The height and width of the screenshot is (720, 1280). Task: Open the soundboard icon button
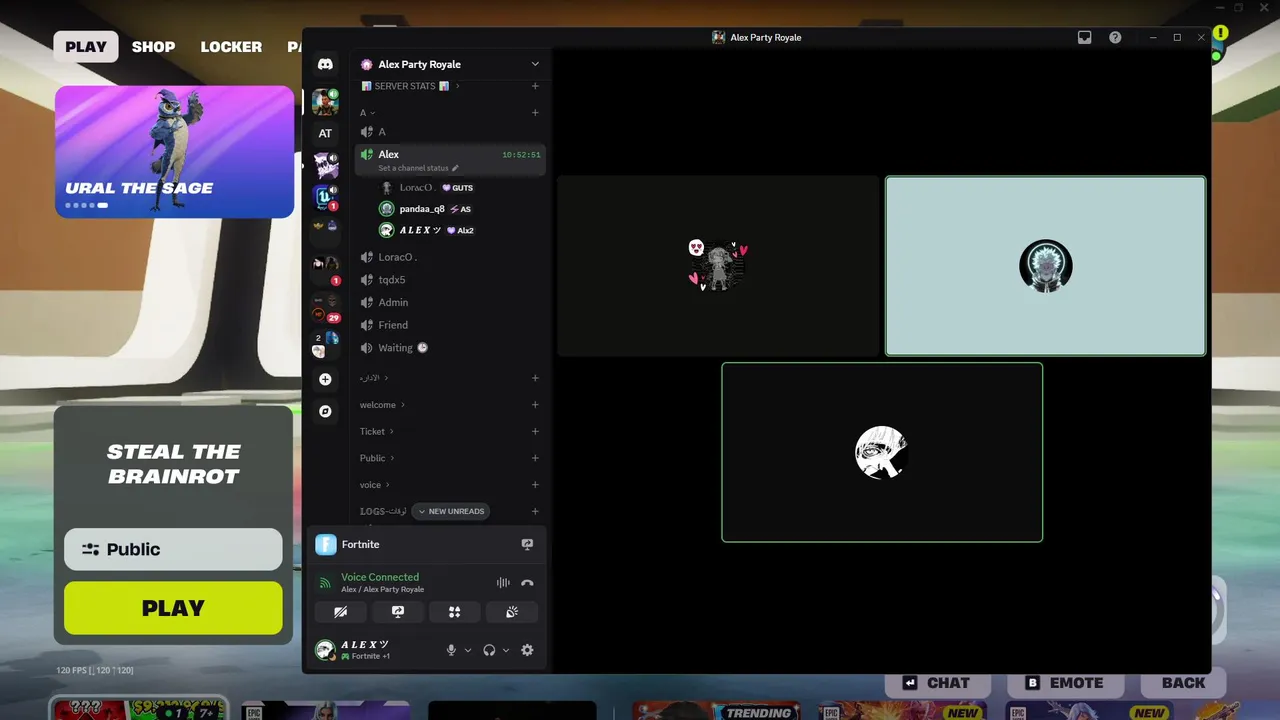(512, 612)
